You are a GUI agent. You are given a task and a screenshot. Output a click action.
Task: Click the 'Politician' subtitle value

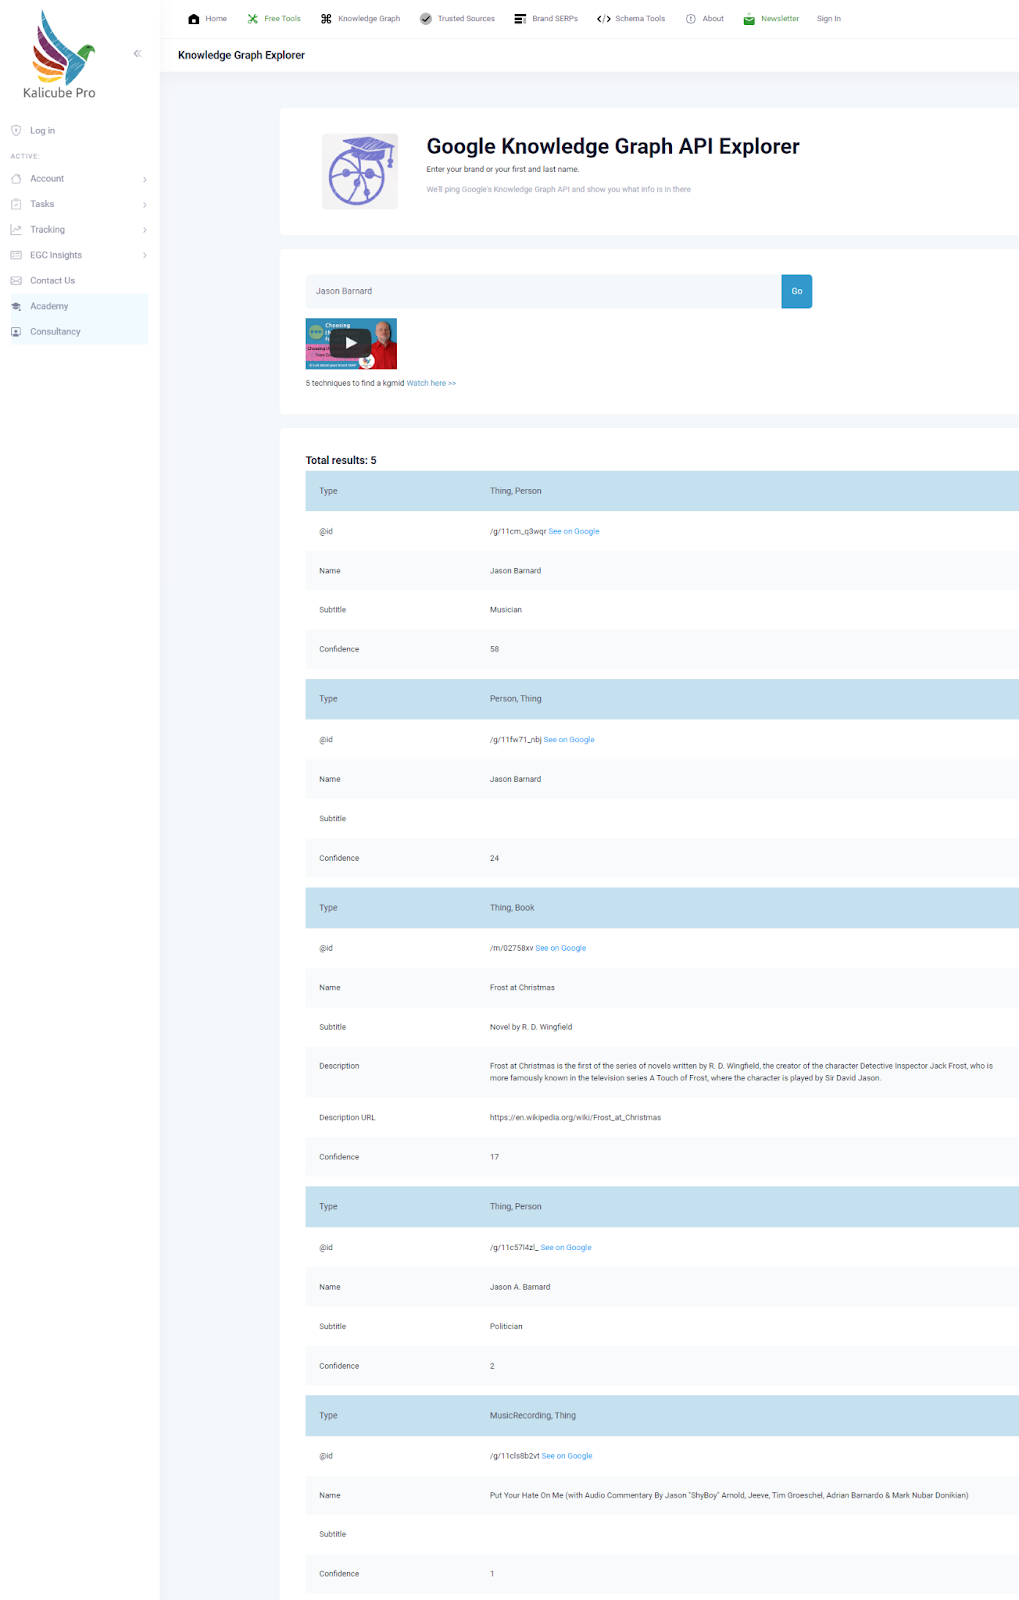coord(506,1326)
